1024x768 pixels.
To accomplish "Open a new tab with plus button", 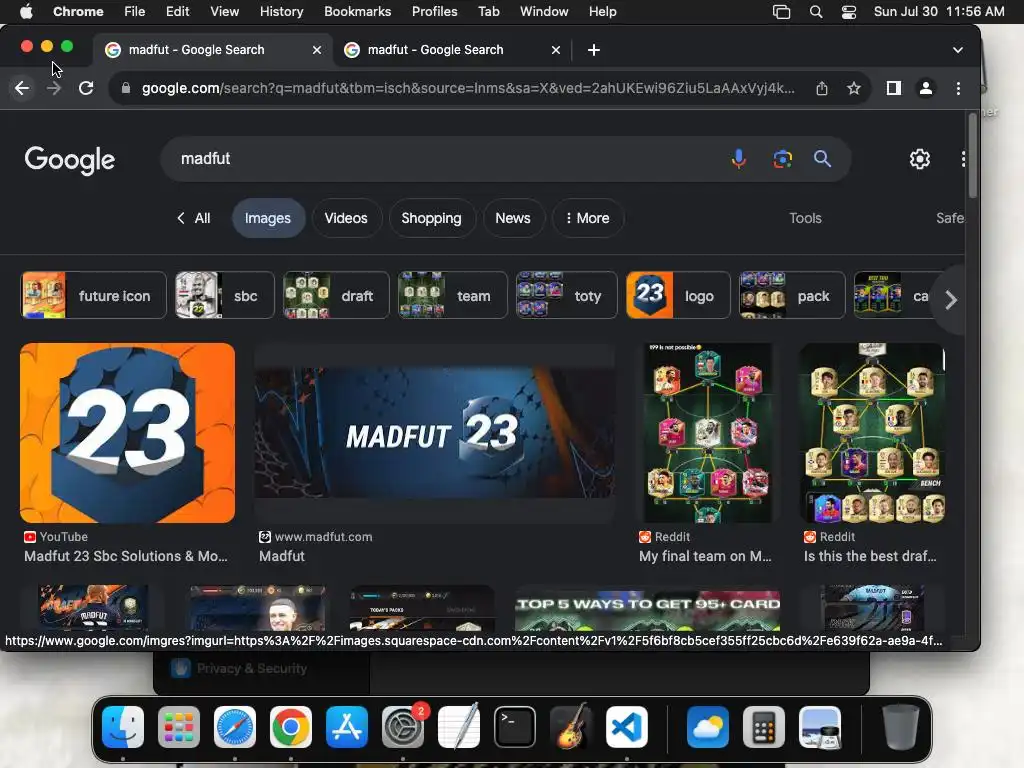I will (594, 50).
